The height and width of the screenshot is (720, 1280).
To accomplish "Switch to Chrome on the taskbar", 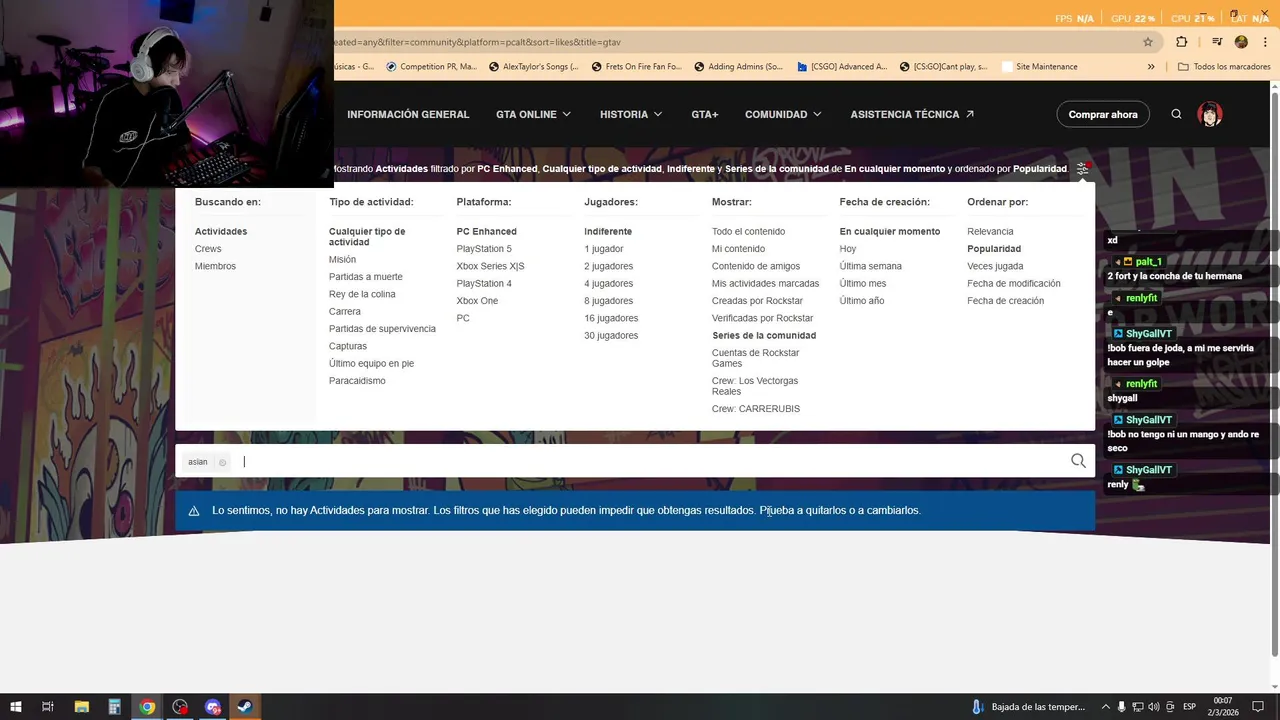I will (x=147, y=707).
